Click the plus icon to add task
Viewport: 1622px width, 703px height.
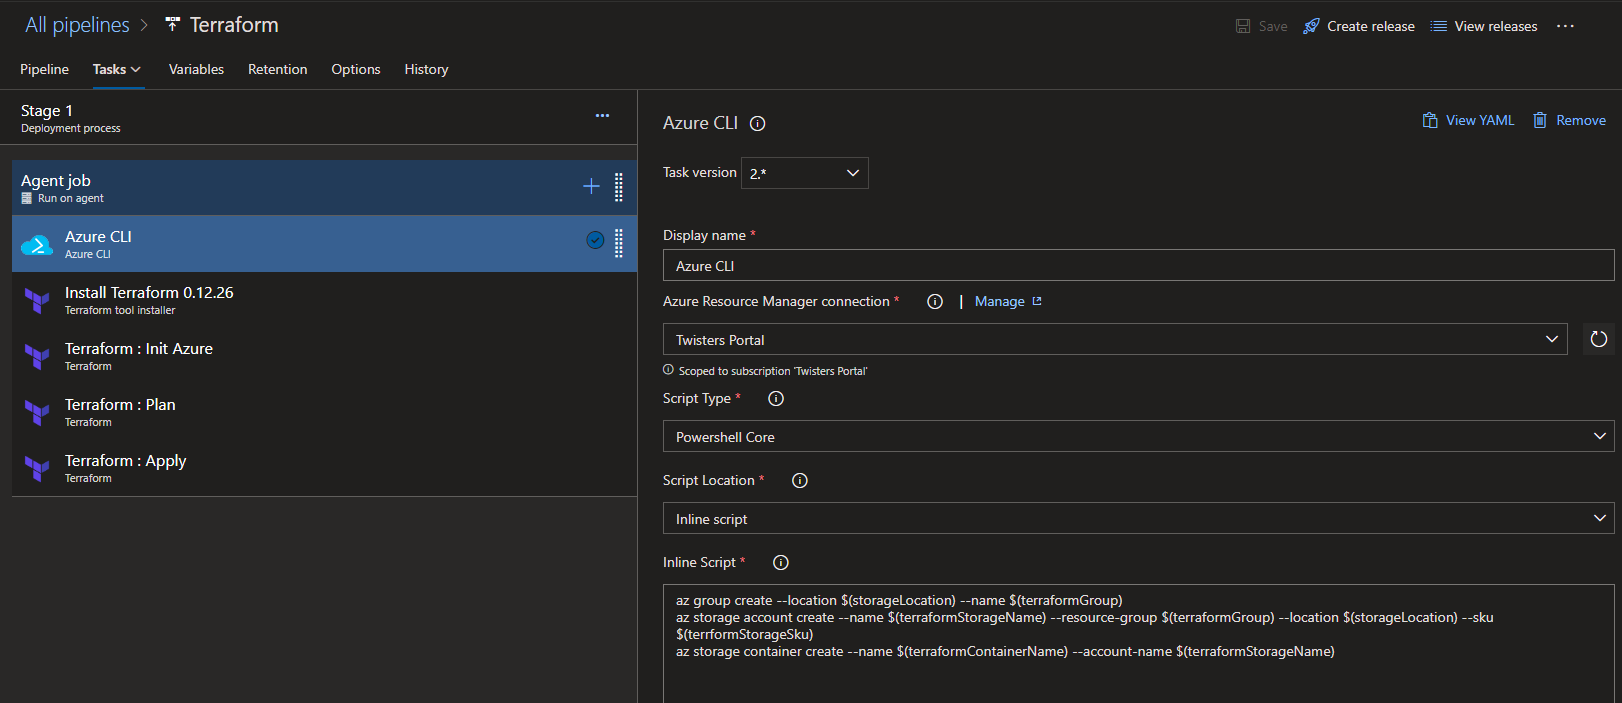[591, 187]
